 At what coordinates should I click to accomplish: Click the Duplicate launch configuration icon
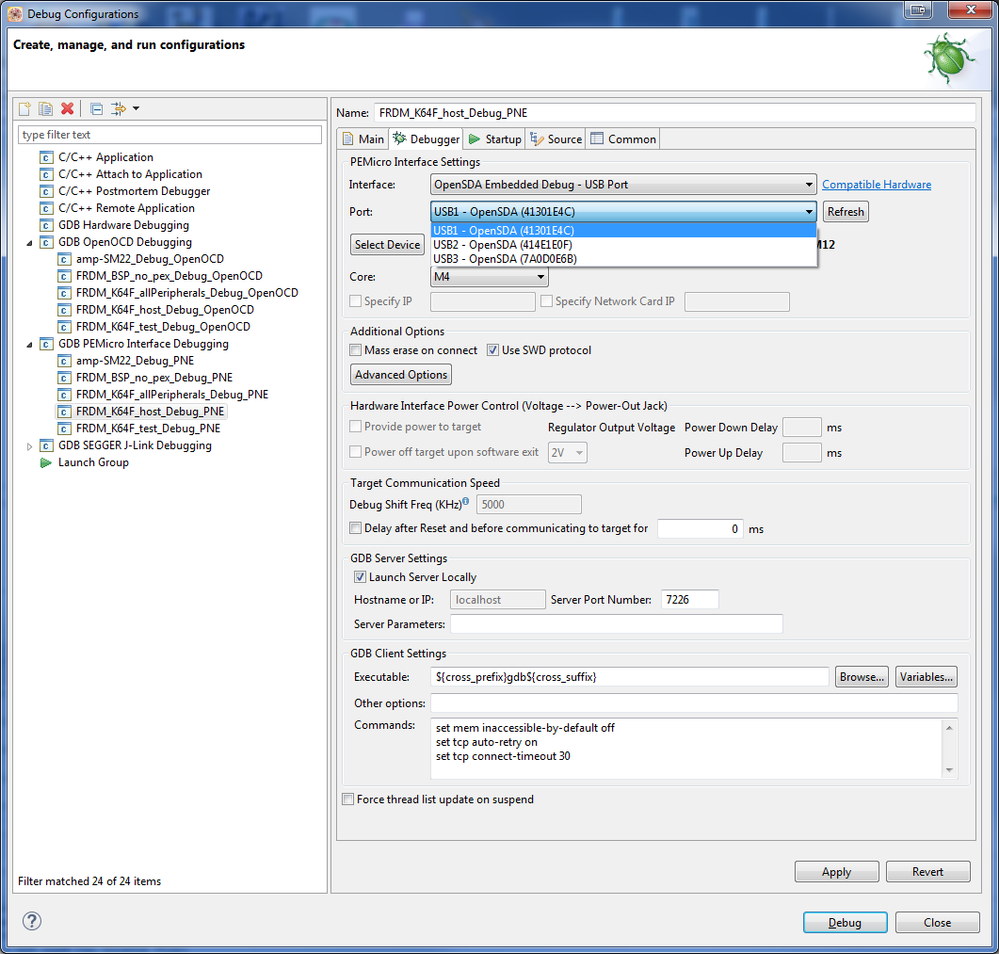[46, 109]
